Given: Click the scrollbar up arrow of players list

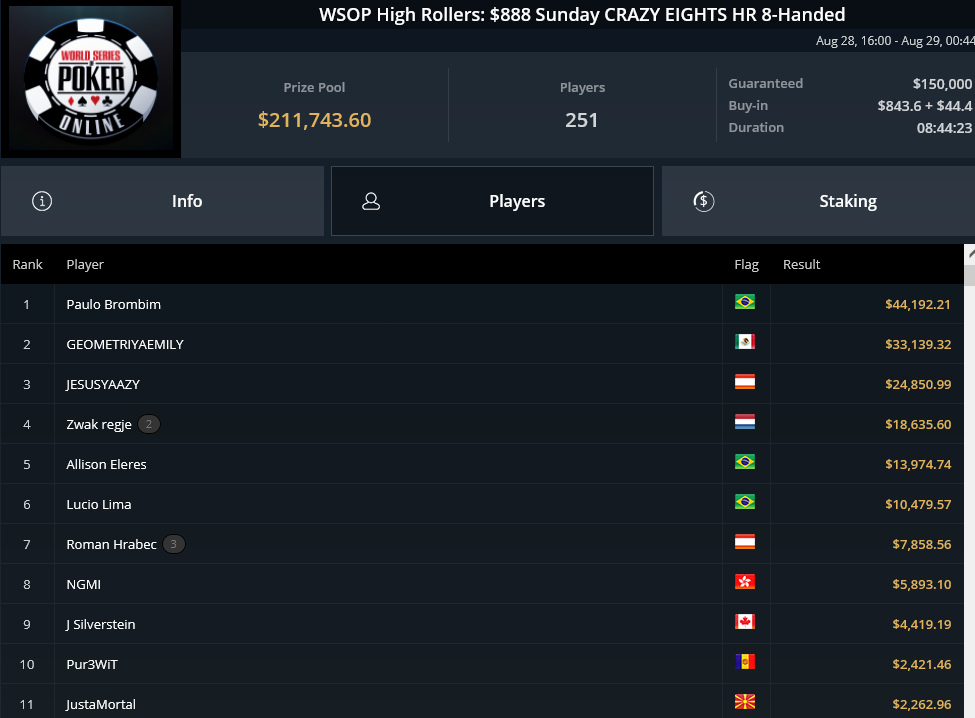Looking at the screenshot, I should 970,254.
